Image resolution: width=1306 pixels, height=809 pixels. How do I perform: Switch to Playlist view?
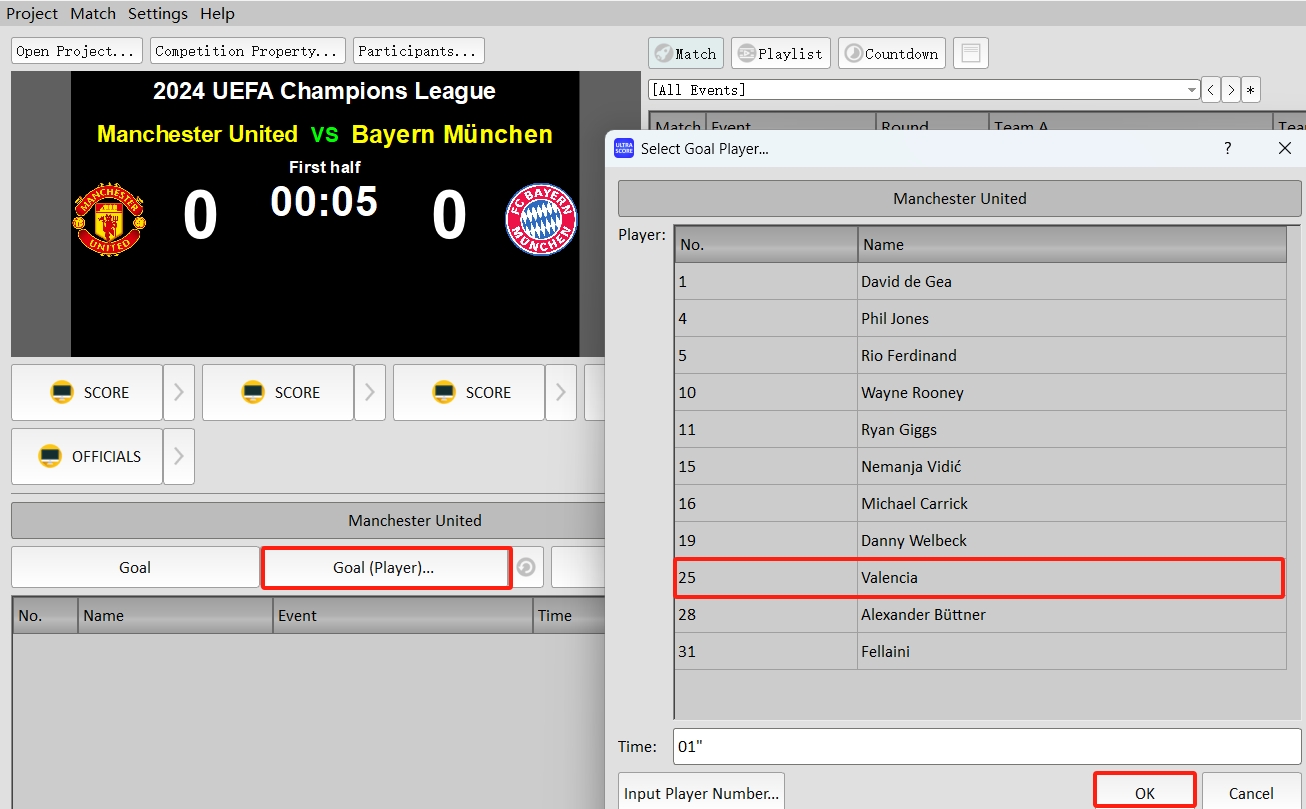780,53
